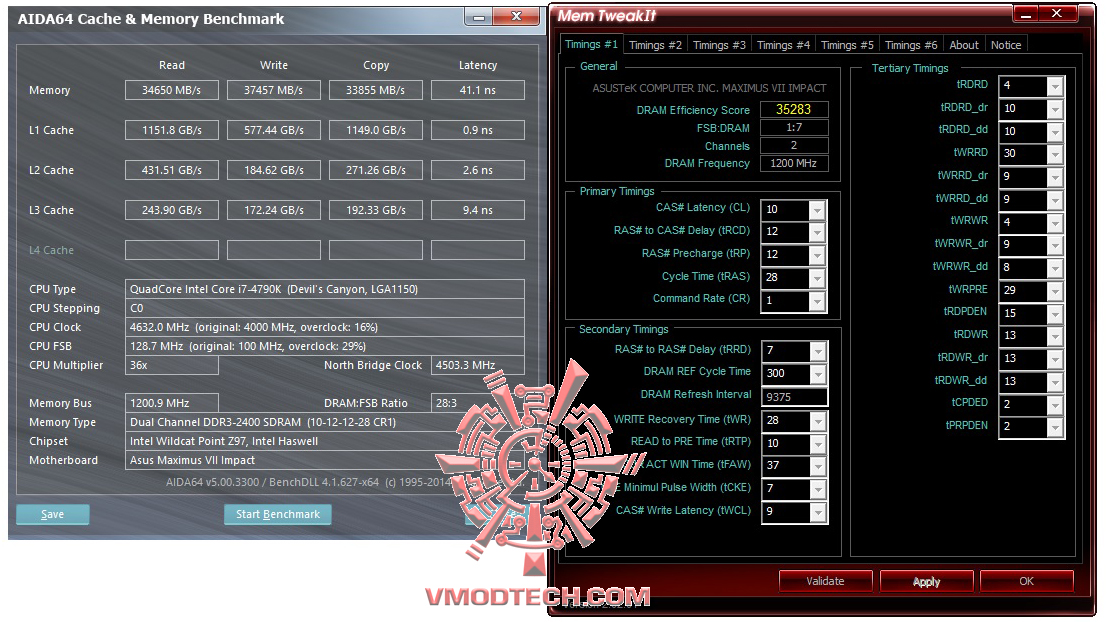The image size is (1116, 622).
Task: Click the Memory Copy 33855 MB/s value
Action: tap(376, 90)
